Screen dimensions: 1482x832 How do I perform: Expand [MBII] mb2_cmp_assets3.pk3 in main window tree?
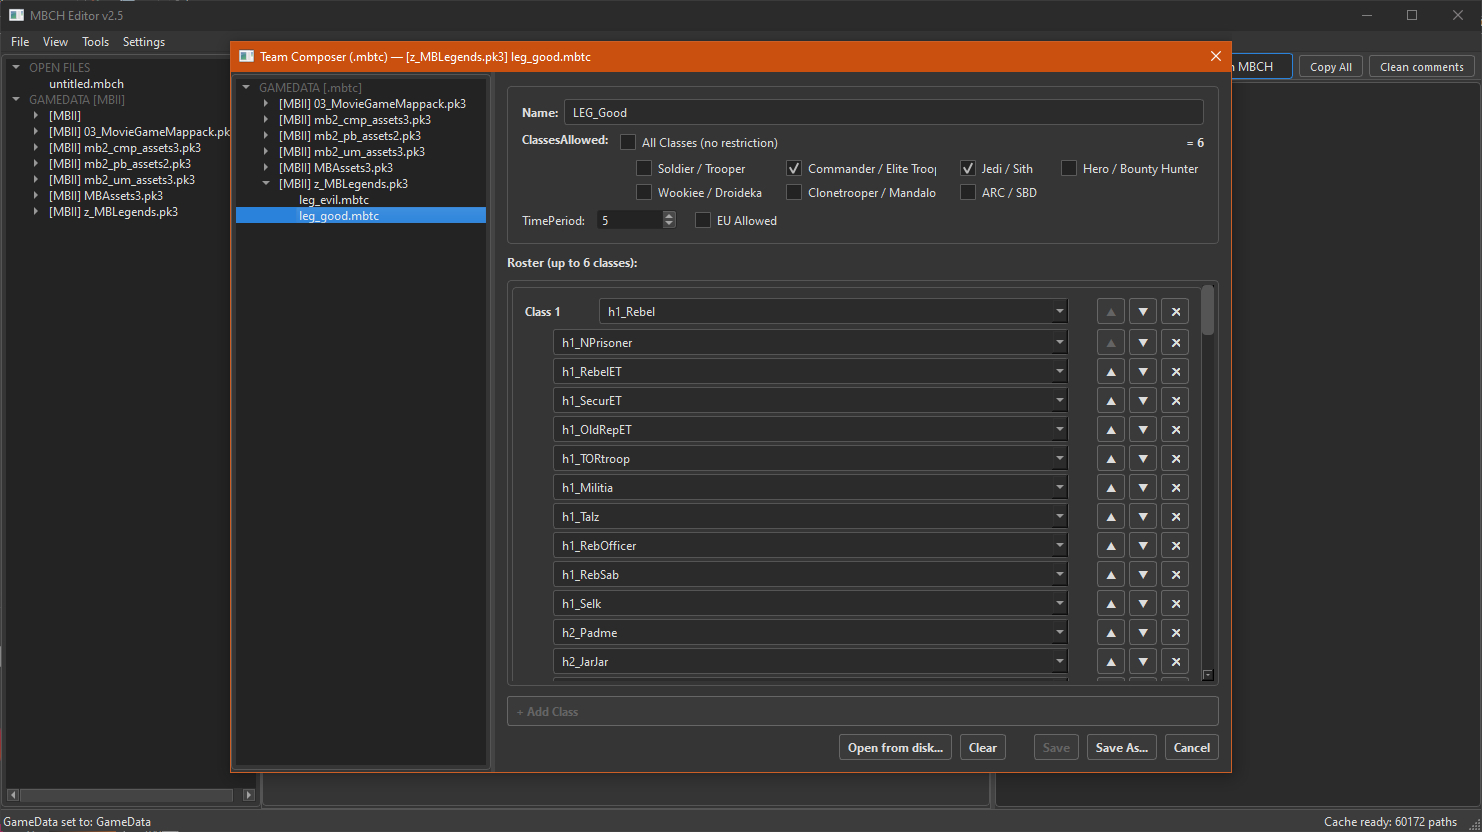pos(36,148)
